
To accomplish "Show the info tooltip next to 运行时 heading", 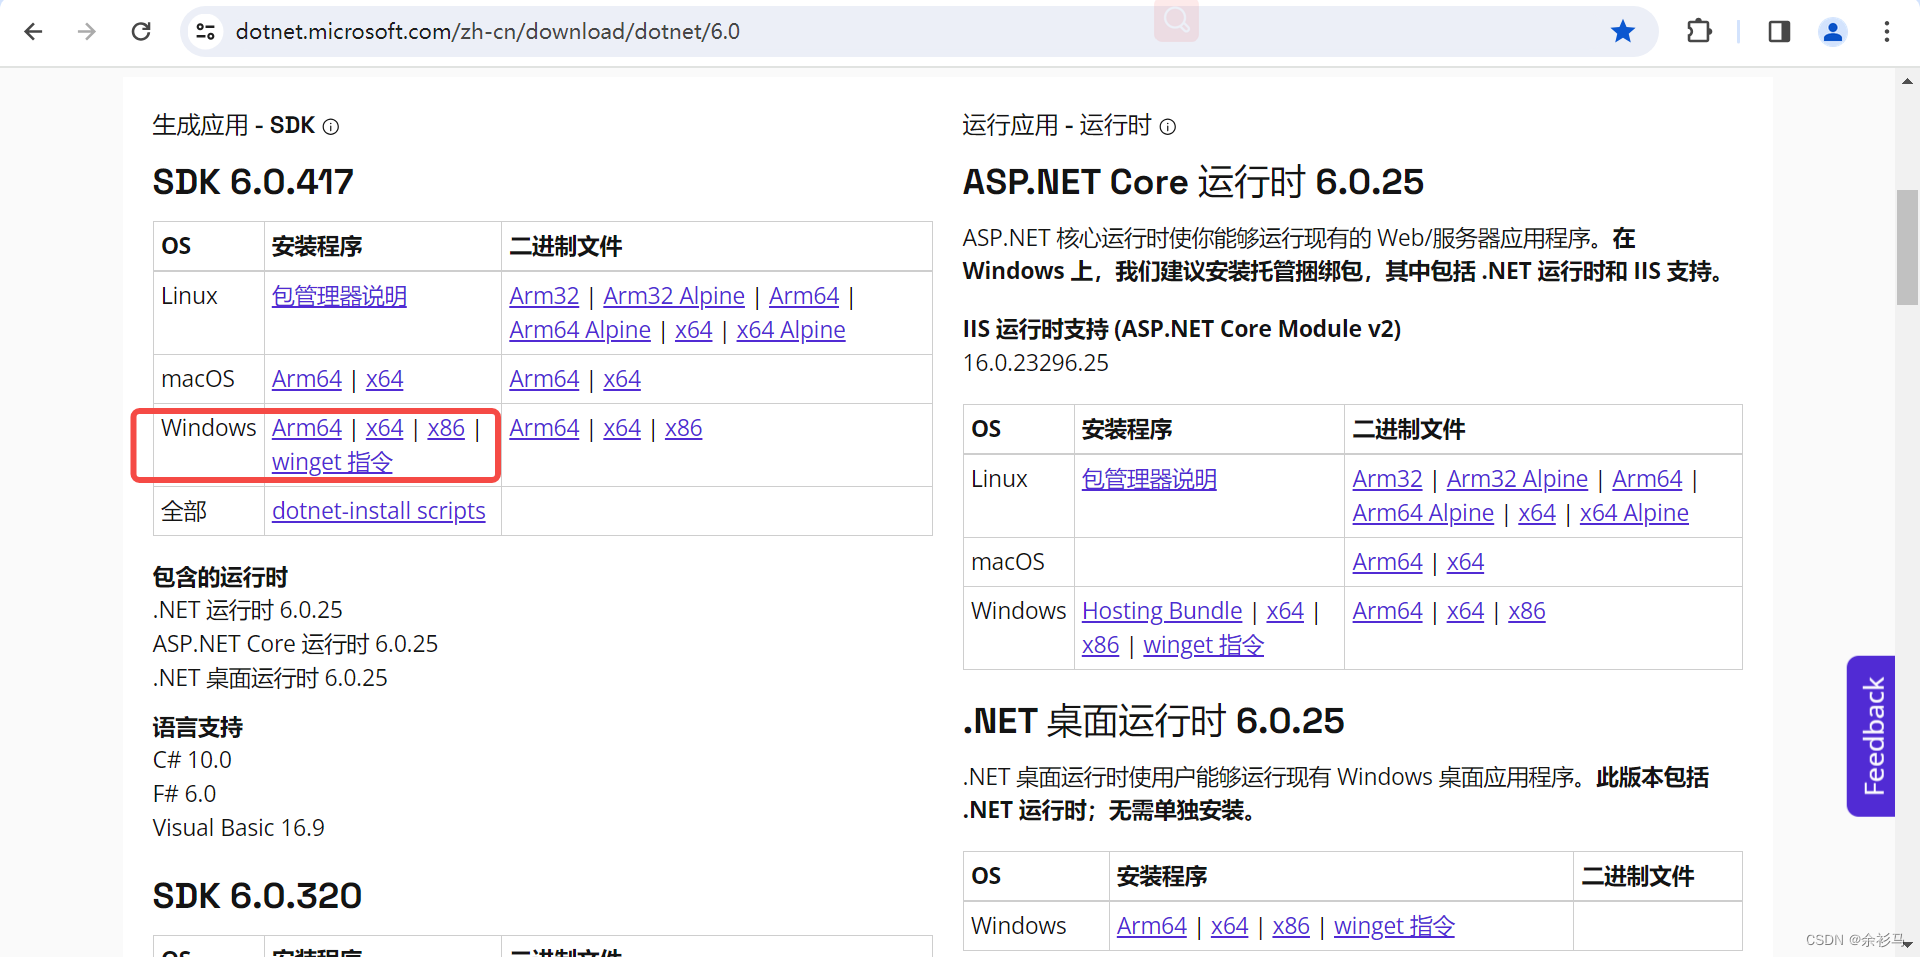I will pyautogui.click(x=1168, y=127).
